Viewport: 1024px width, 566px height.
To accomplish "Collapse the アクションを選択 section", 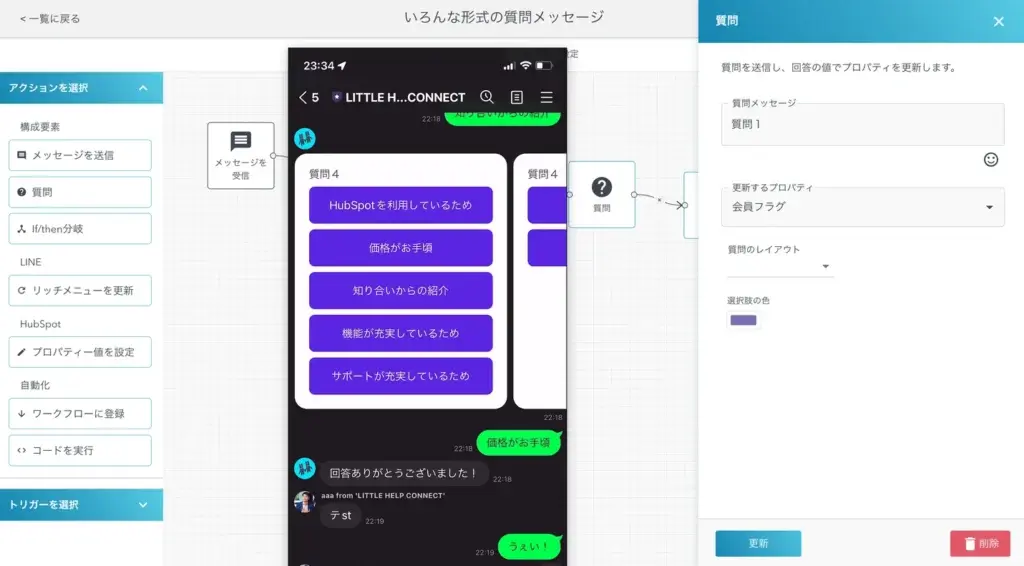I will pyautogui.click(x=143, y=88).
